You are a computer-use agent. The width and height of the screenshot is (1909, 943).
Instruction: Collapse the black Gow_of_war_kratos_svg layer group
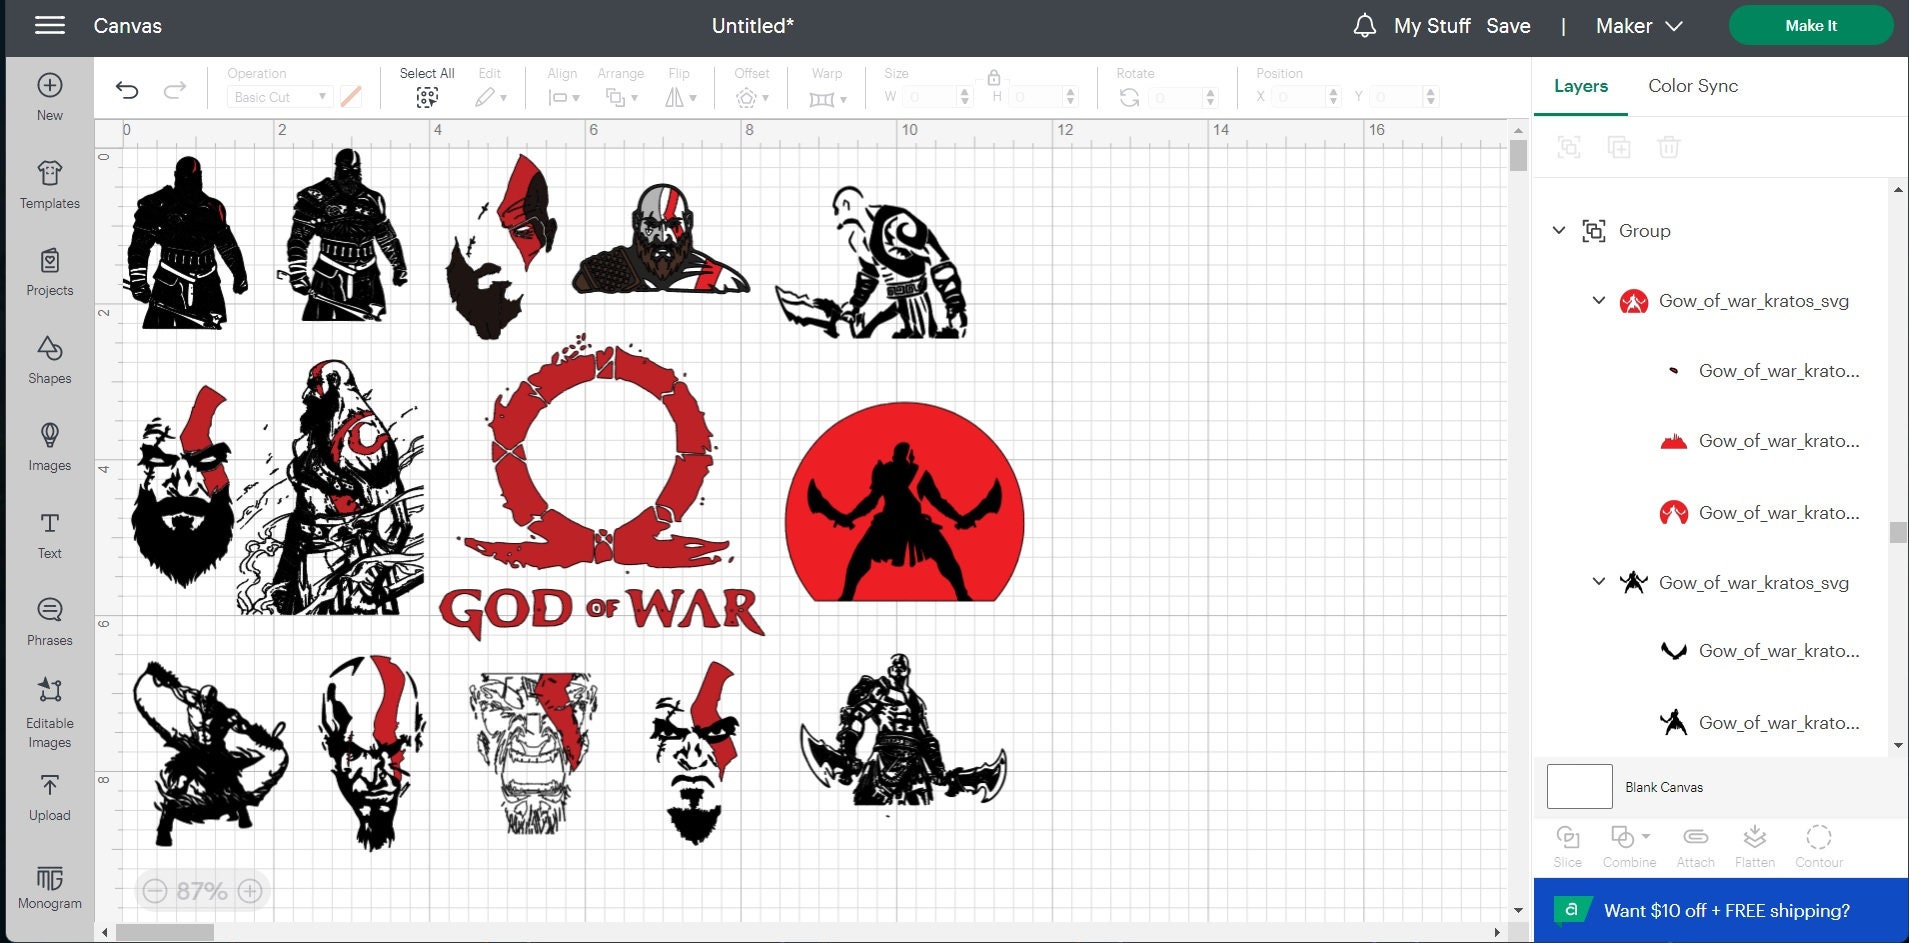click(x=1599, y=582)
